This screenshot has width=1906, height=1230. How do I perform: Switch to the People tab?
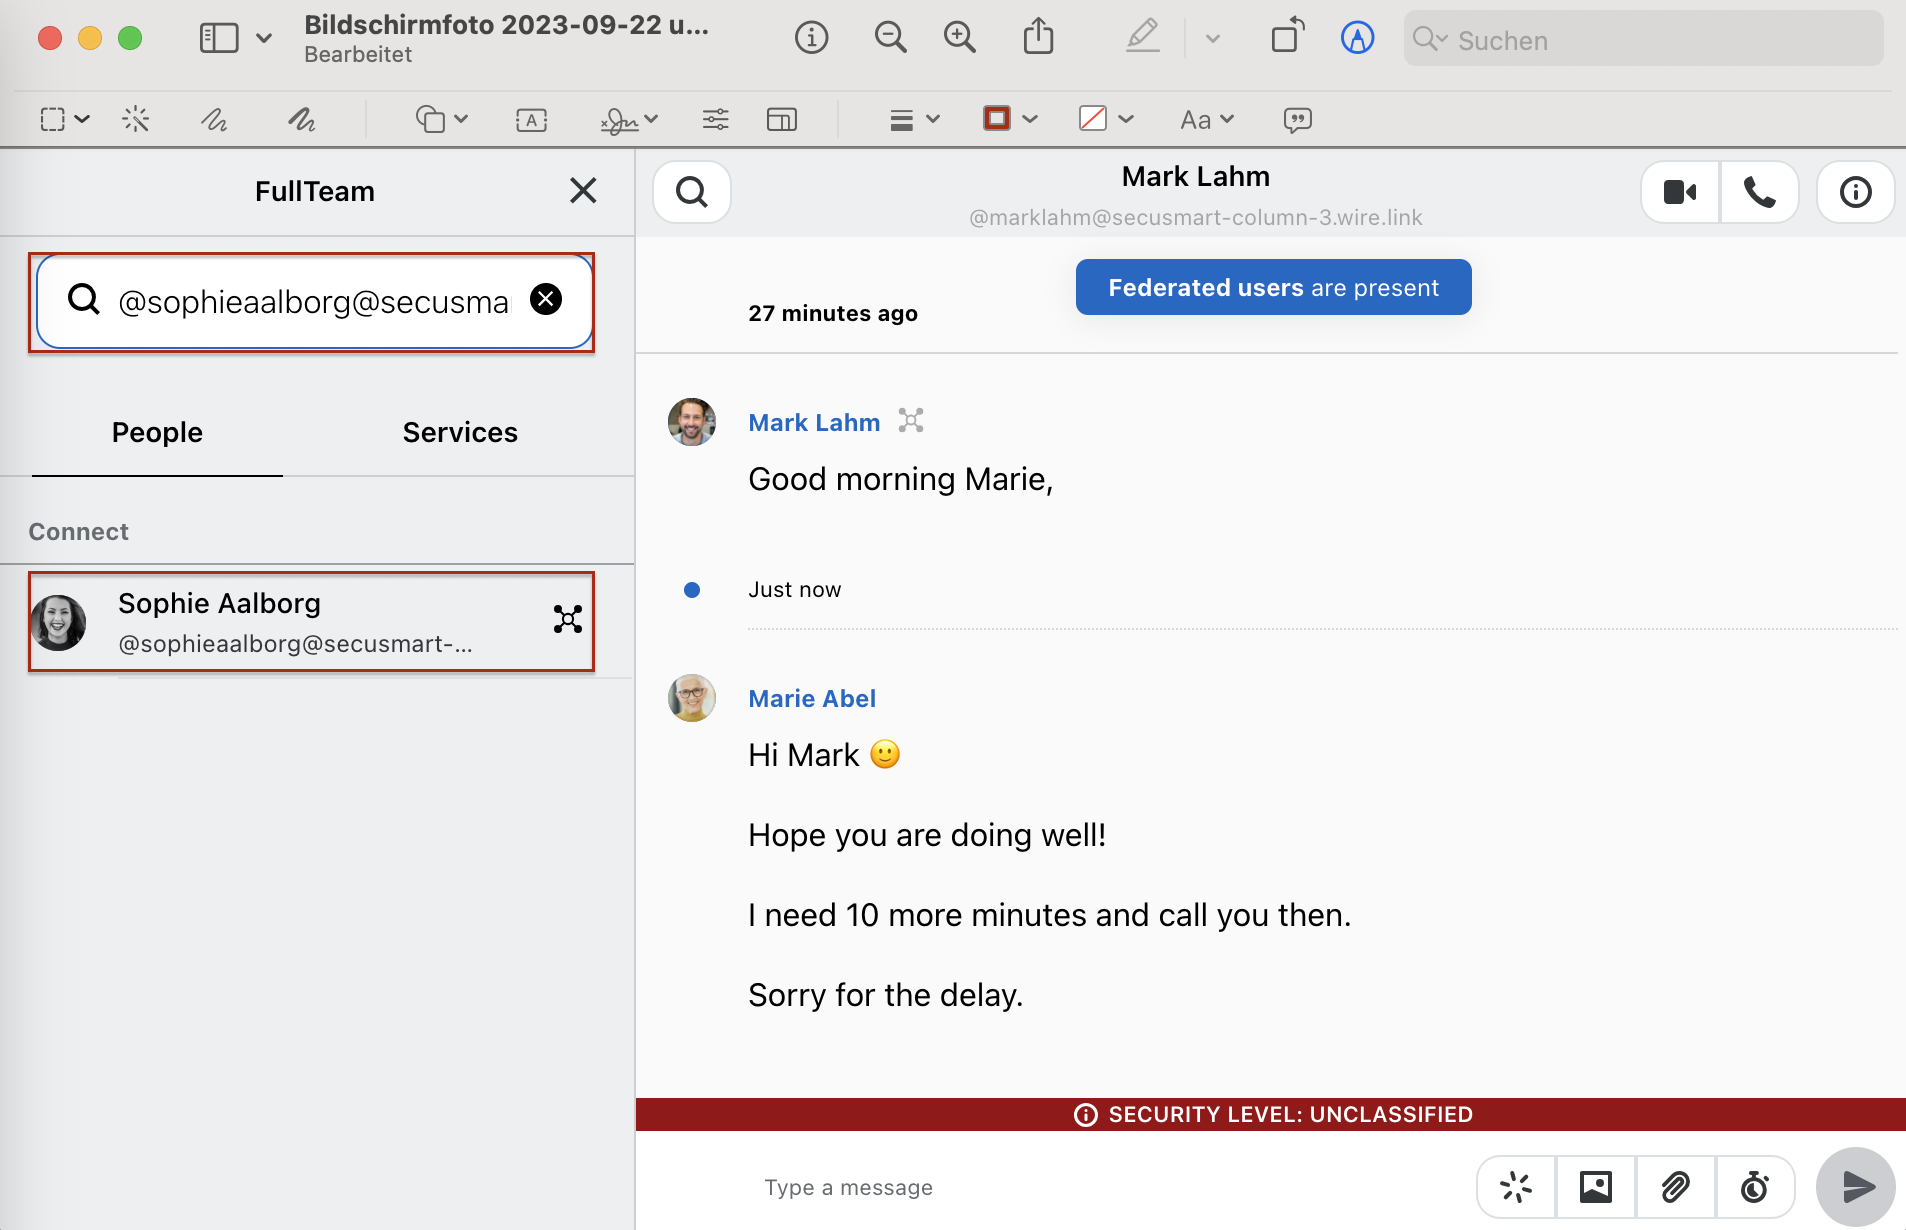pyautogui.click(x=157, y=432)
